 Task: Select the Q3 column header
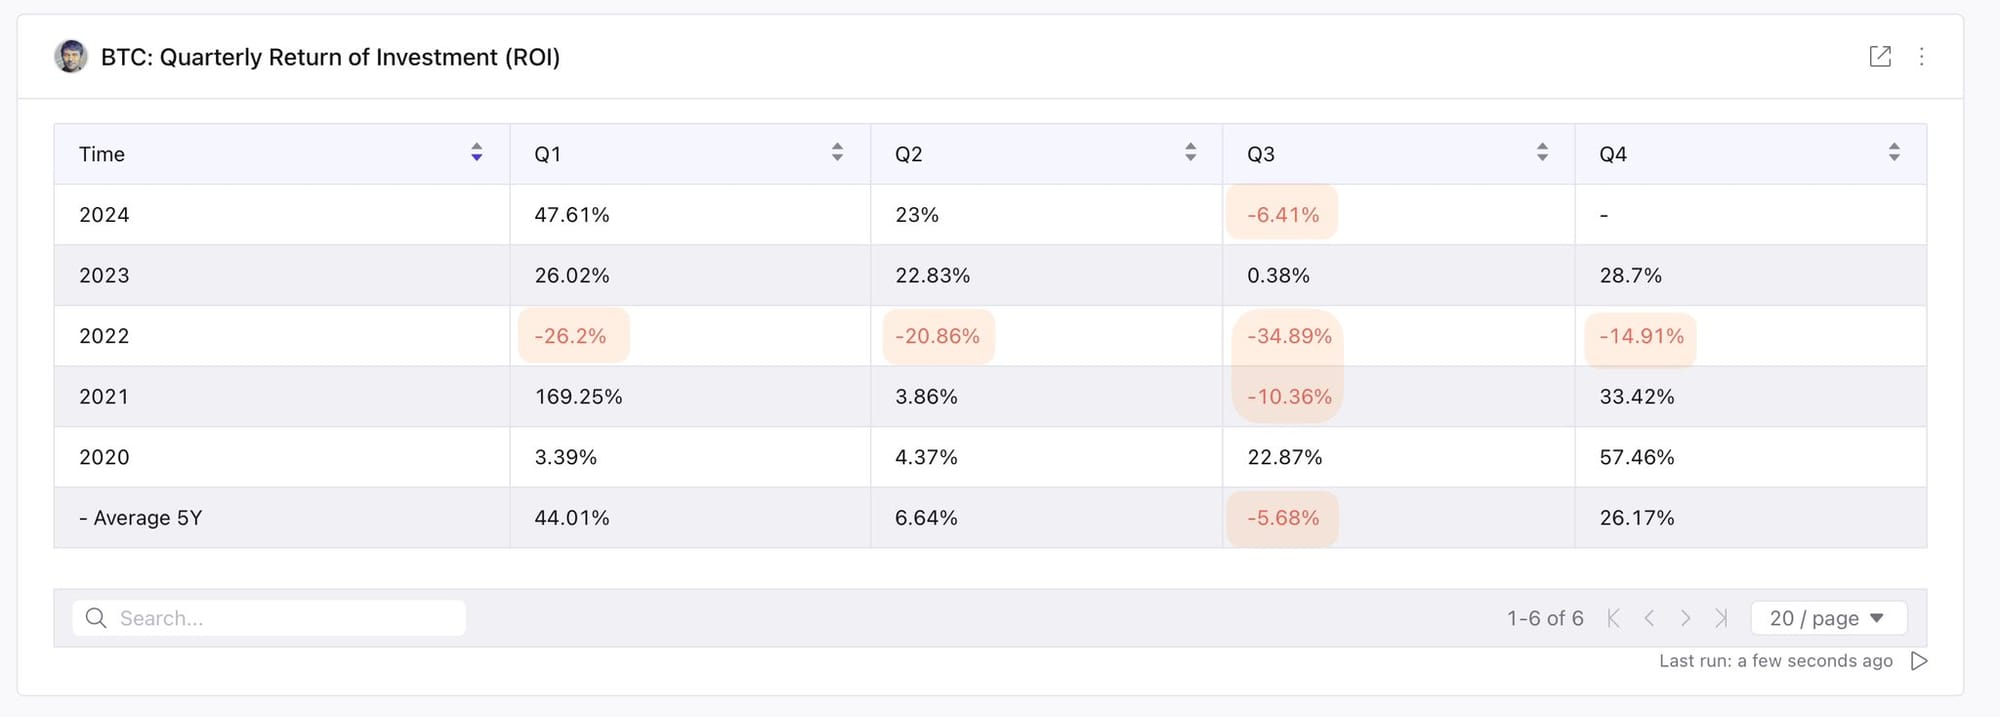(x=1258, y=153)
